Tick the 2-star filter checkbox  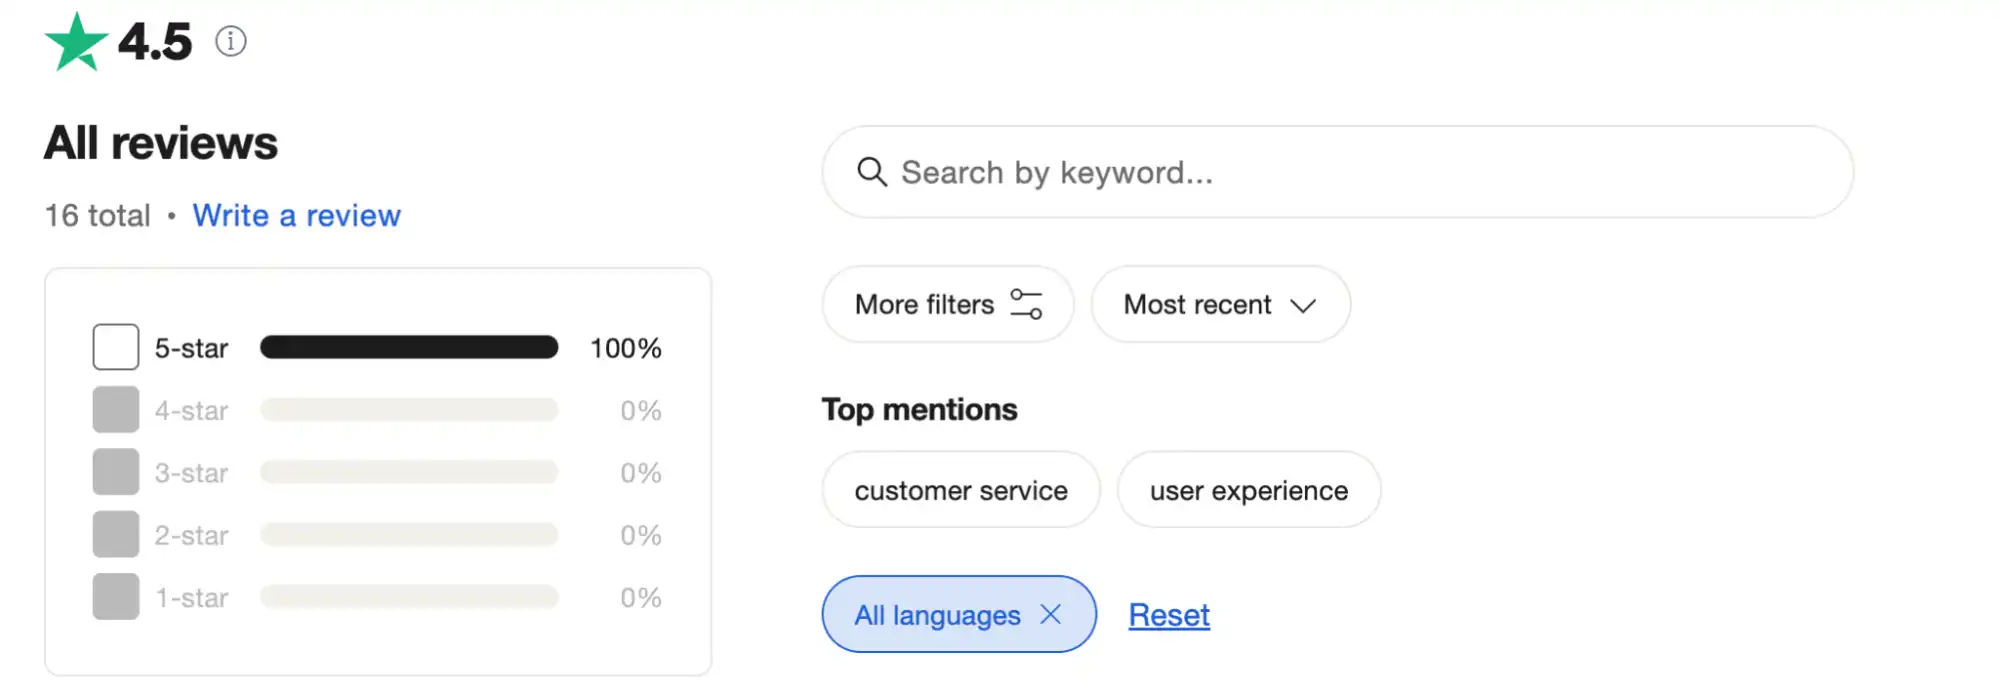pyautogui.click(x=116, y=535)
